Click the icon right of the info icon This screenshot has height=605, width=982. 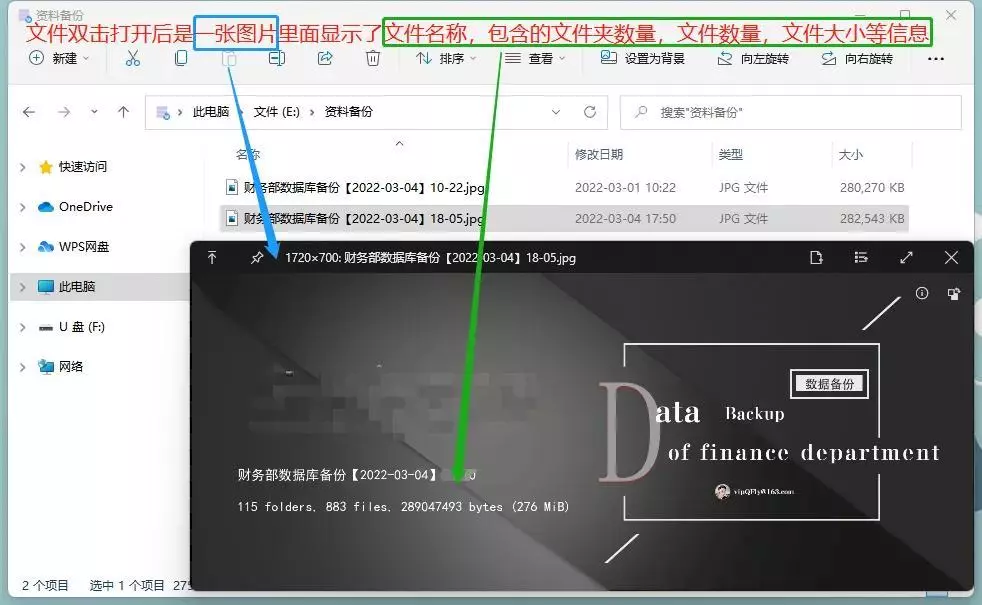tap(953, 294)
